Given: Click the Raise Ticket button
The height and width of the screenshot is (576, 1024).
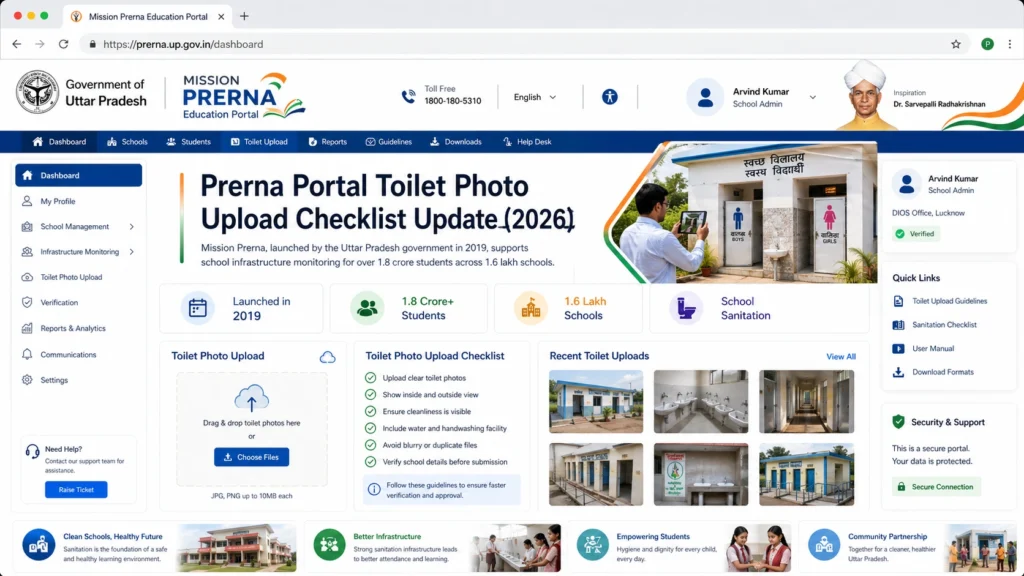Looking at the screenshot, I should (76, 490).
